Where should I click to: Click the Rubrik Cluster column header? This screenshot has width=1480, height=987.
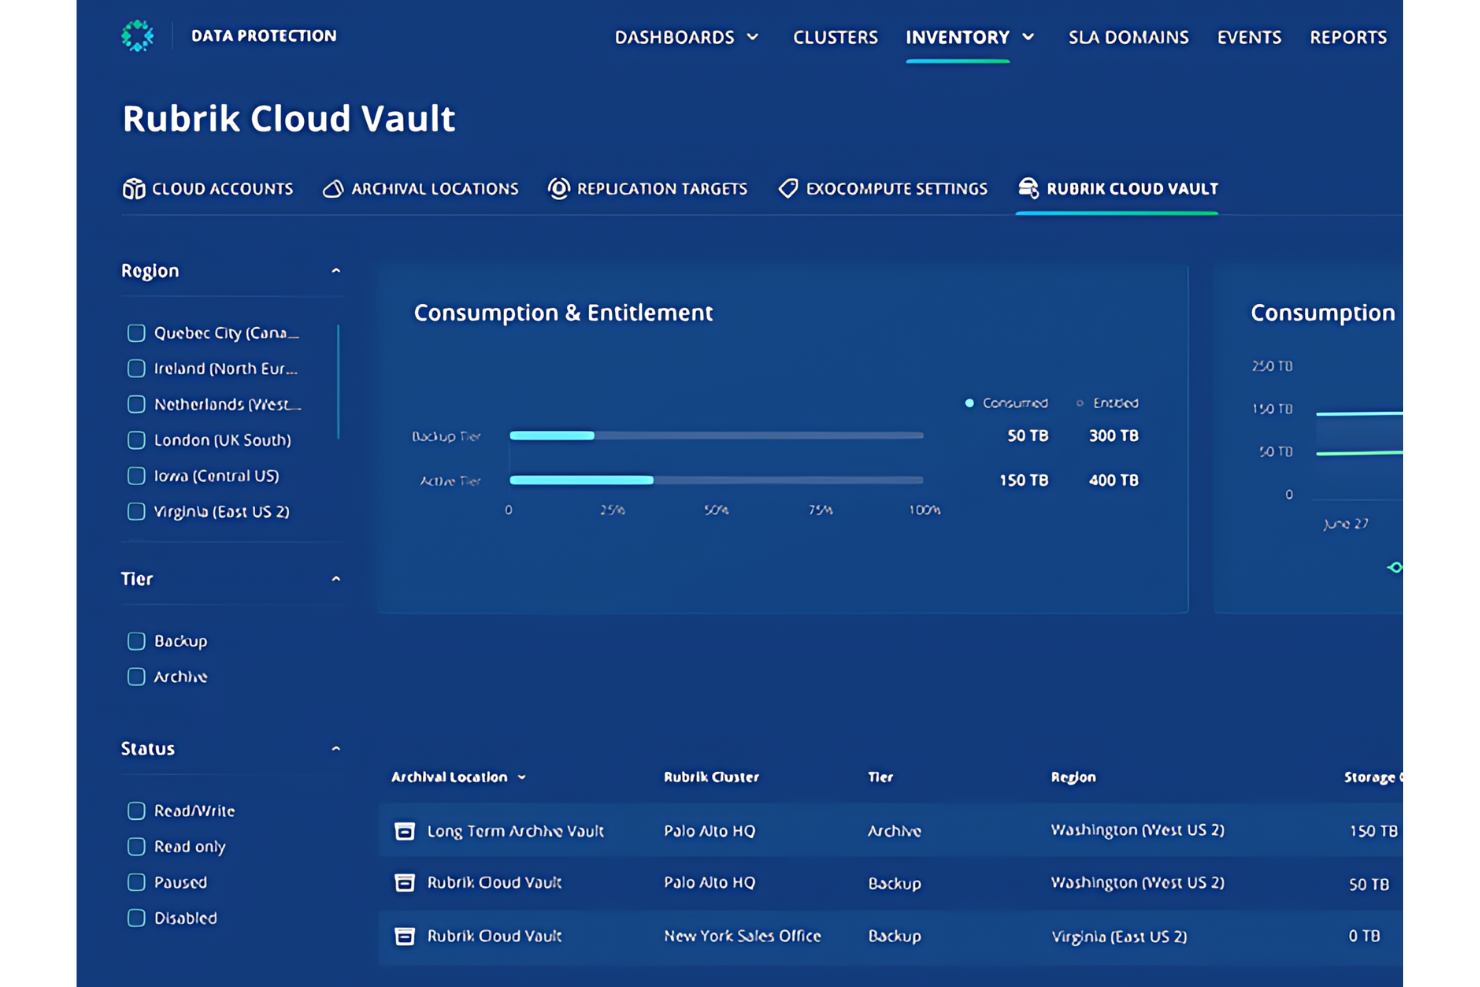[x=711, y=777]
